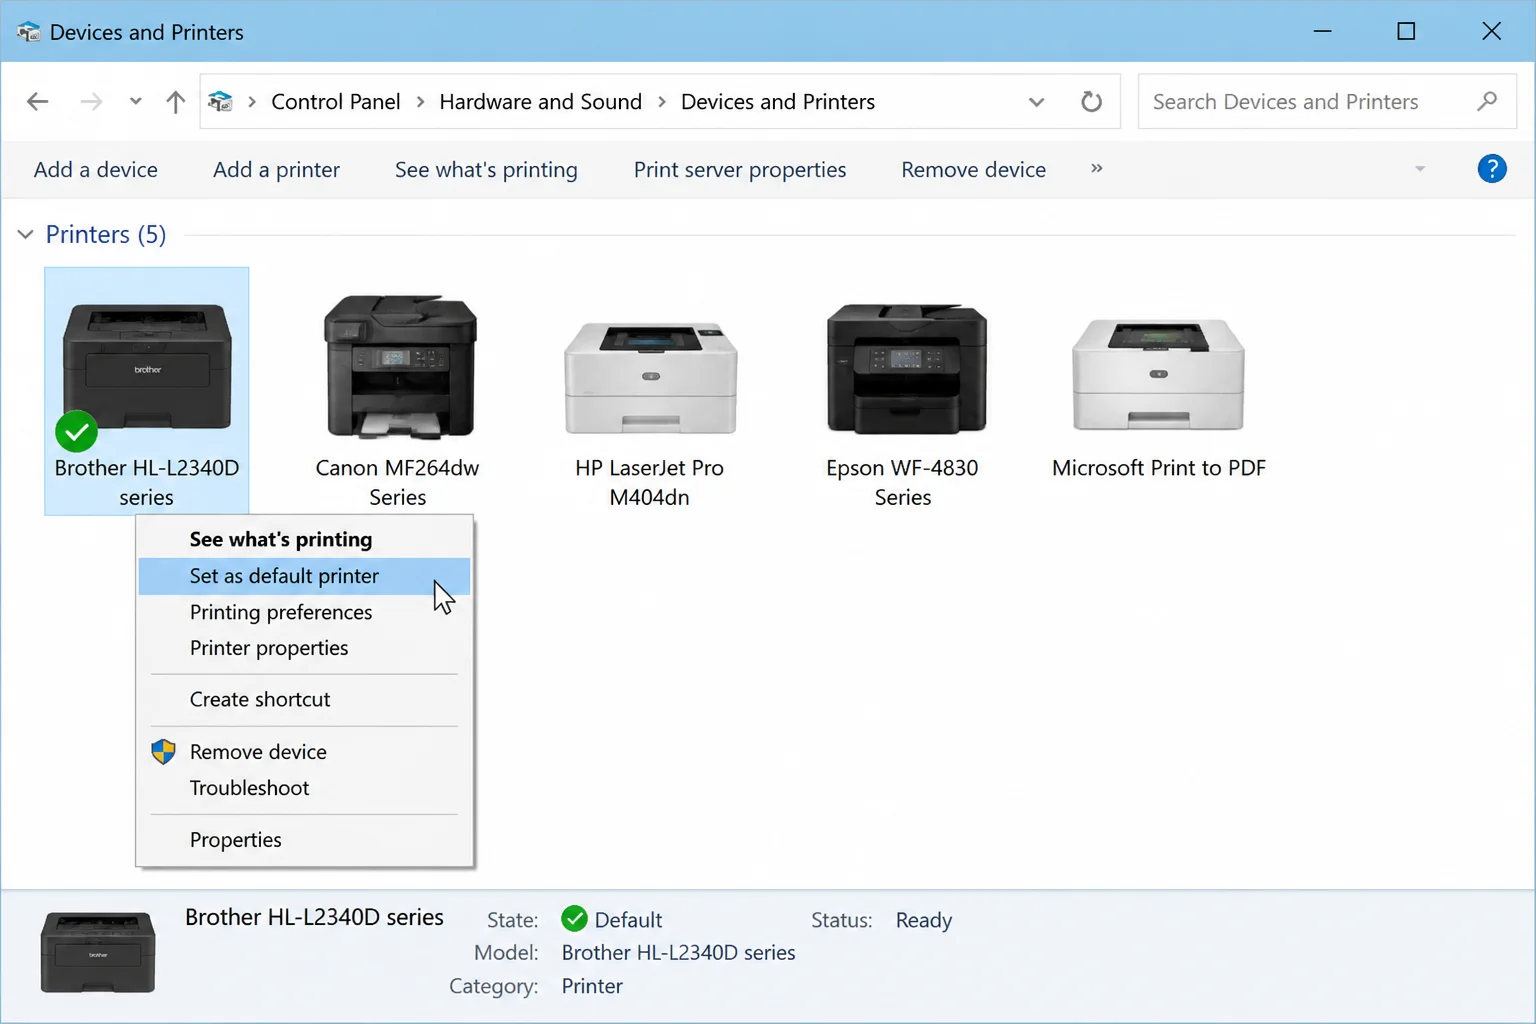Open breadcrumb arrow after Hardware and Sound
The width and height of the screenshot is (1536, 1024).
[x=661, y=102]
